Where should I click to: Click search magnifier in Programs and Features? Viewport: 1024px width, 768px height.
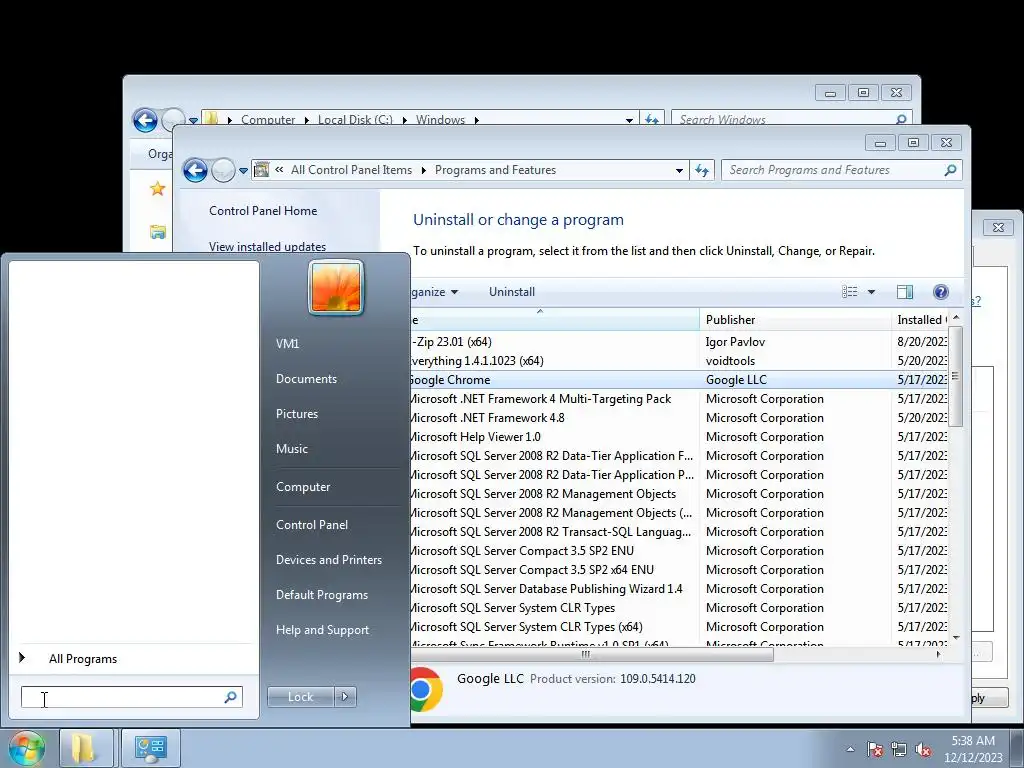(x=950, y=170)
